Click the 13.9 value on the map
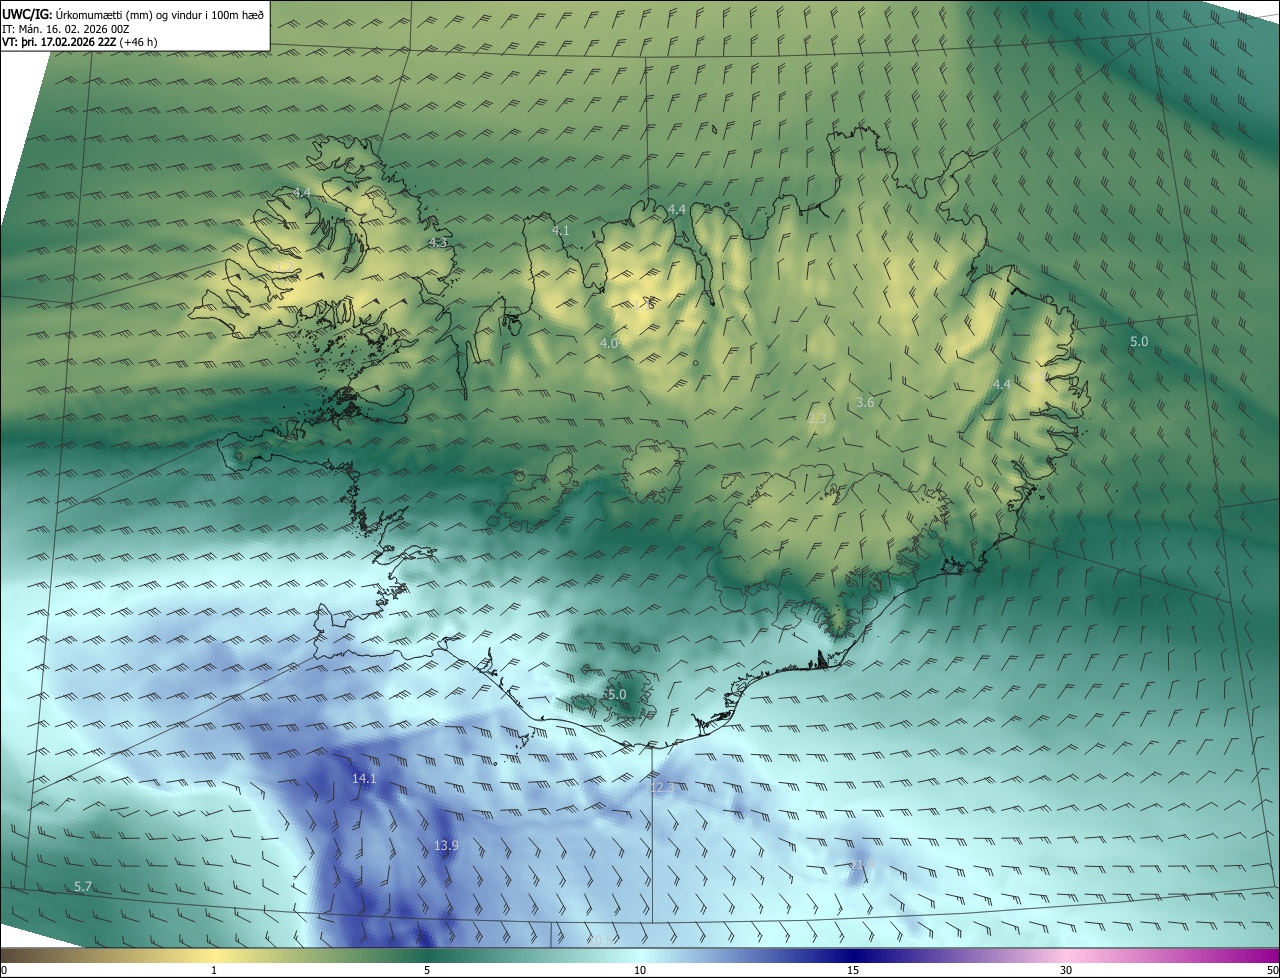Viewport: 1280px width, 978px height. (446, 846)
